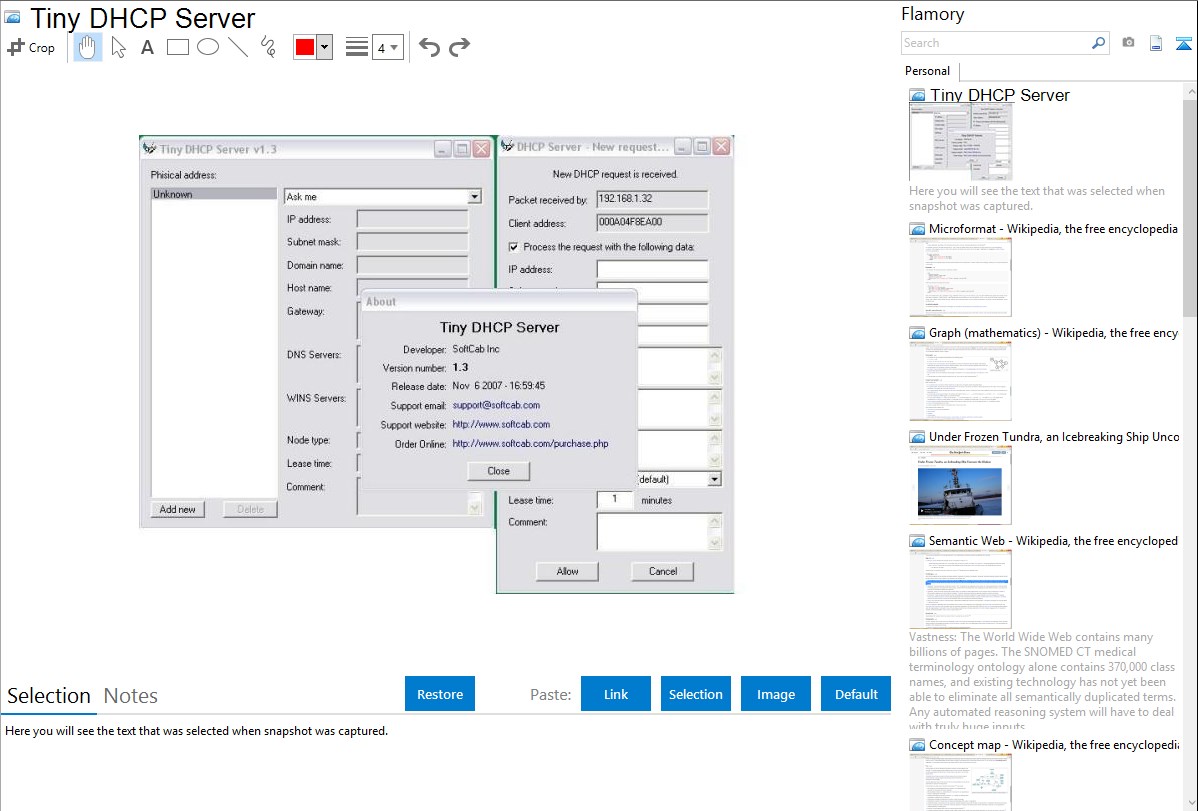Undo the last edit
The width and height of the screenshot is (1198, 811).
click(429, 47)
